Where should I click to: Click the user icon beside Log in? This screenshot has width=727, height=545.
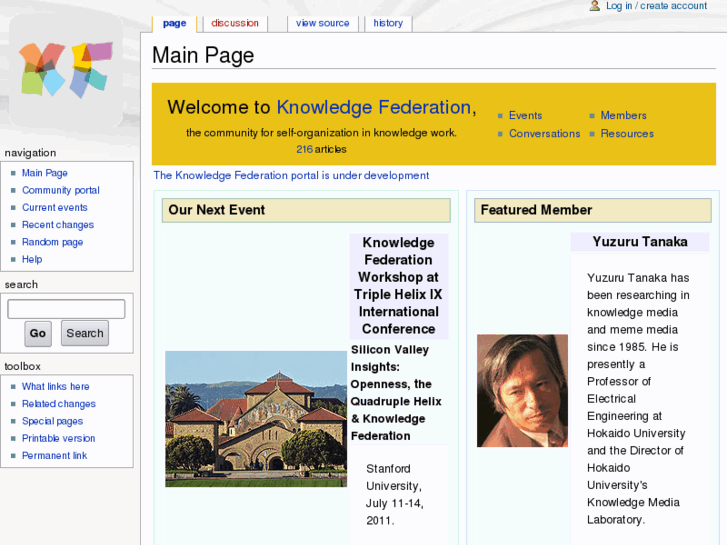[x=595, y=6]
